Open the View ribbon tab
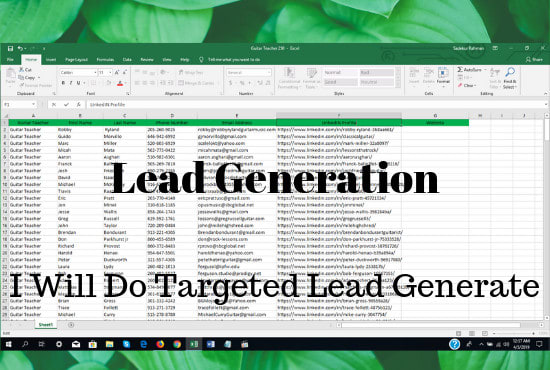550x370 pixels. 167,60
